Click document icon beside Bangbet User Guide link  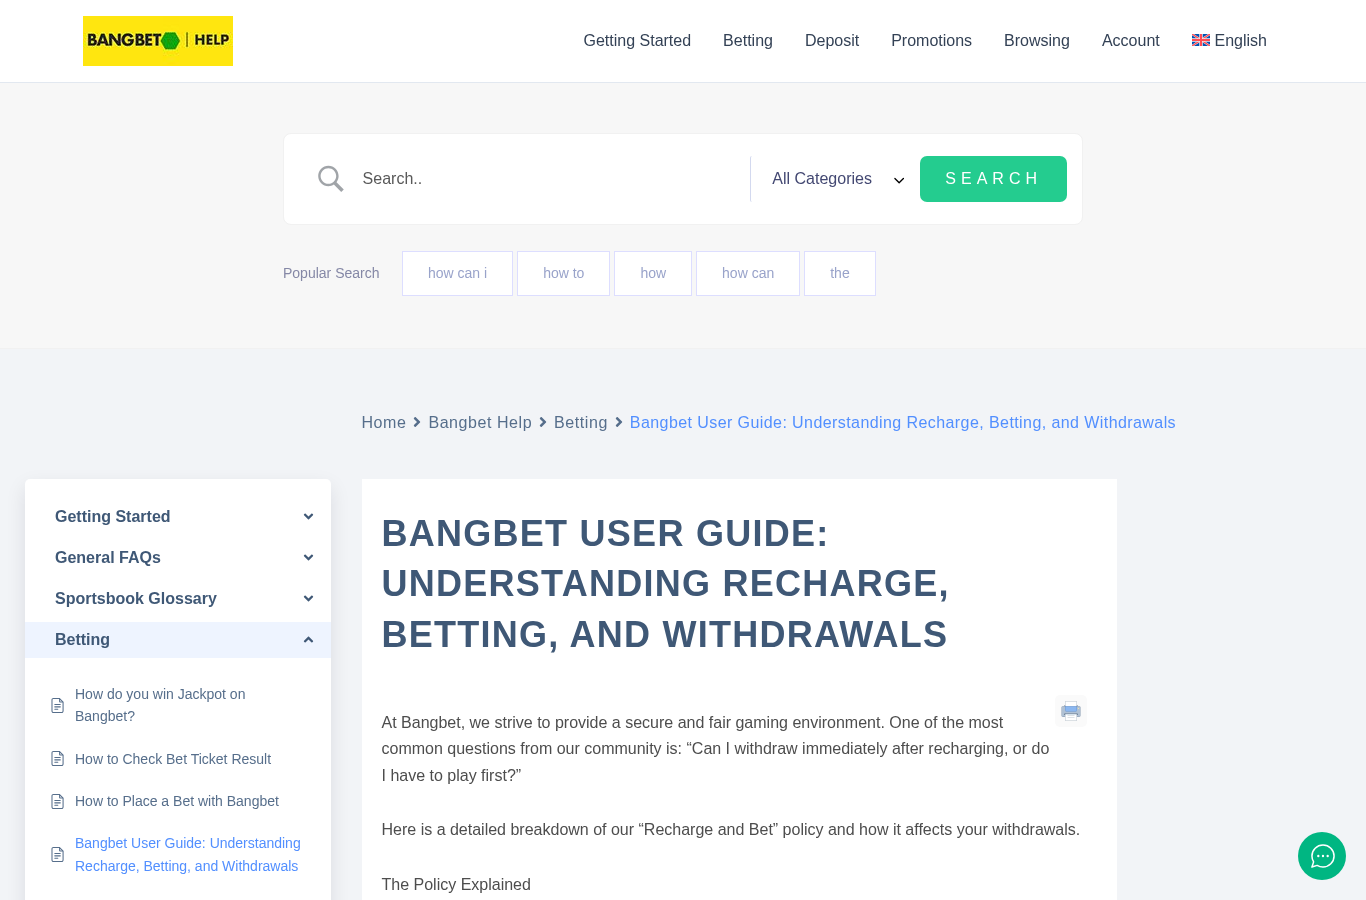pos(58,855)
